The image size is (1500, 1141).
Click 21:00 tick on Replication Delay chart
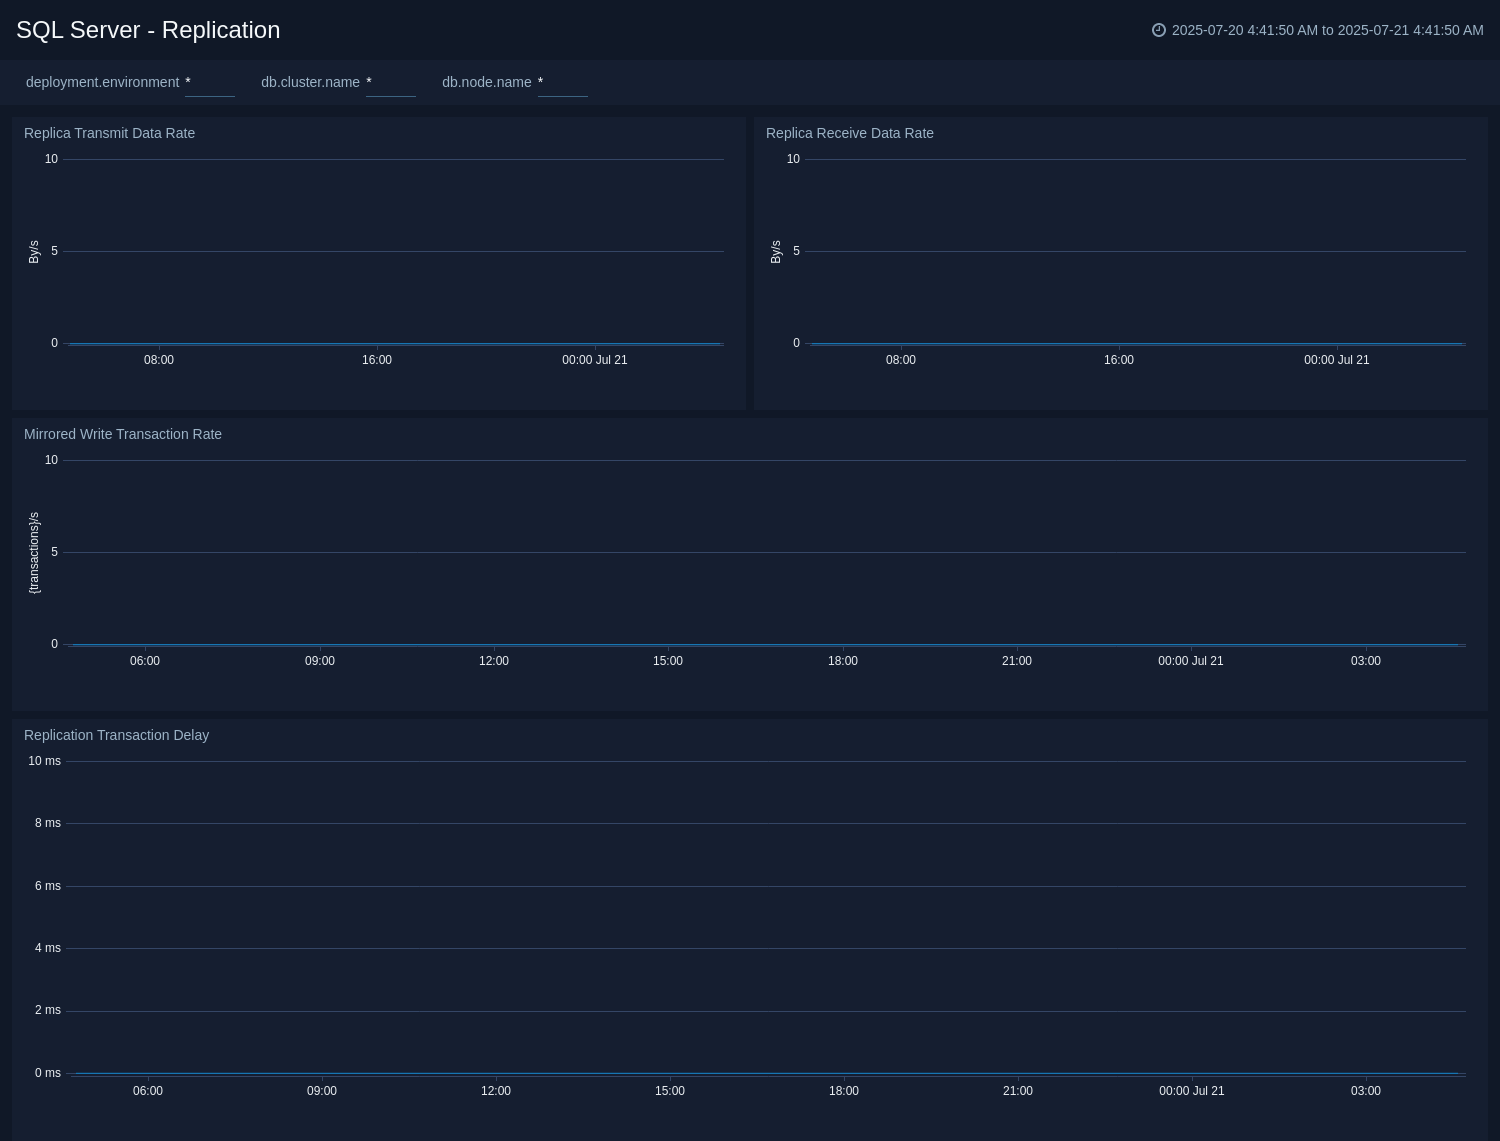click(1018, 1091)
